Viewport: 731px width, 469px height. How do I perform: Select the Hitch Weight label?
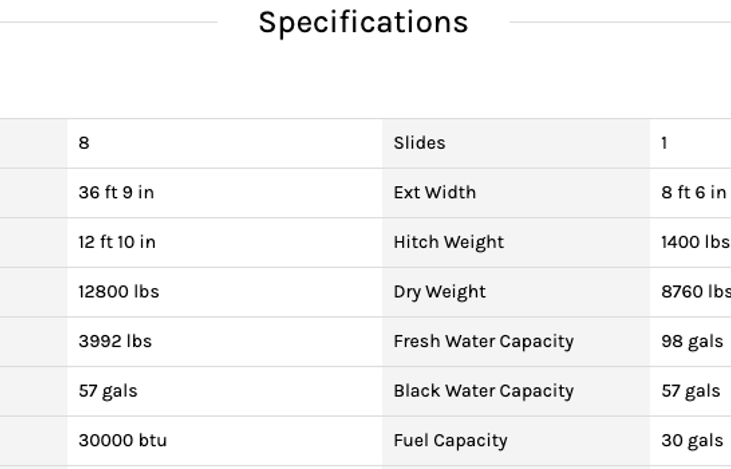pyautogui.click(x=449, y=242)
